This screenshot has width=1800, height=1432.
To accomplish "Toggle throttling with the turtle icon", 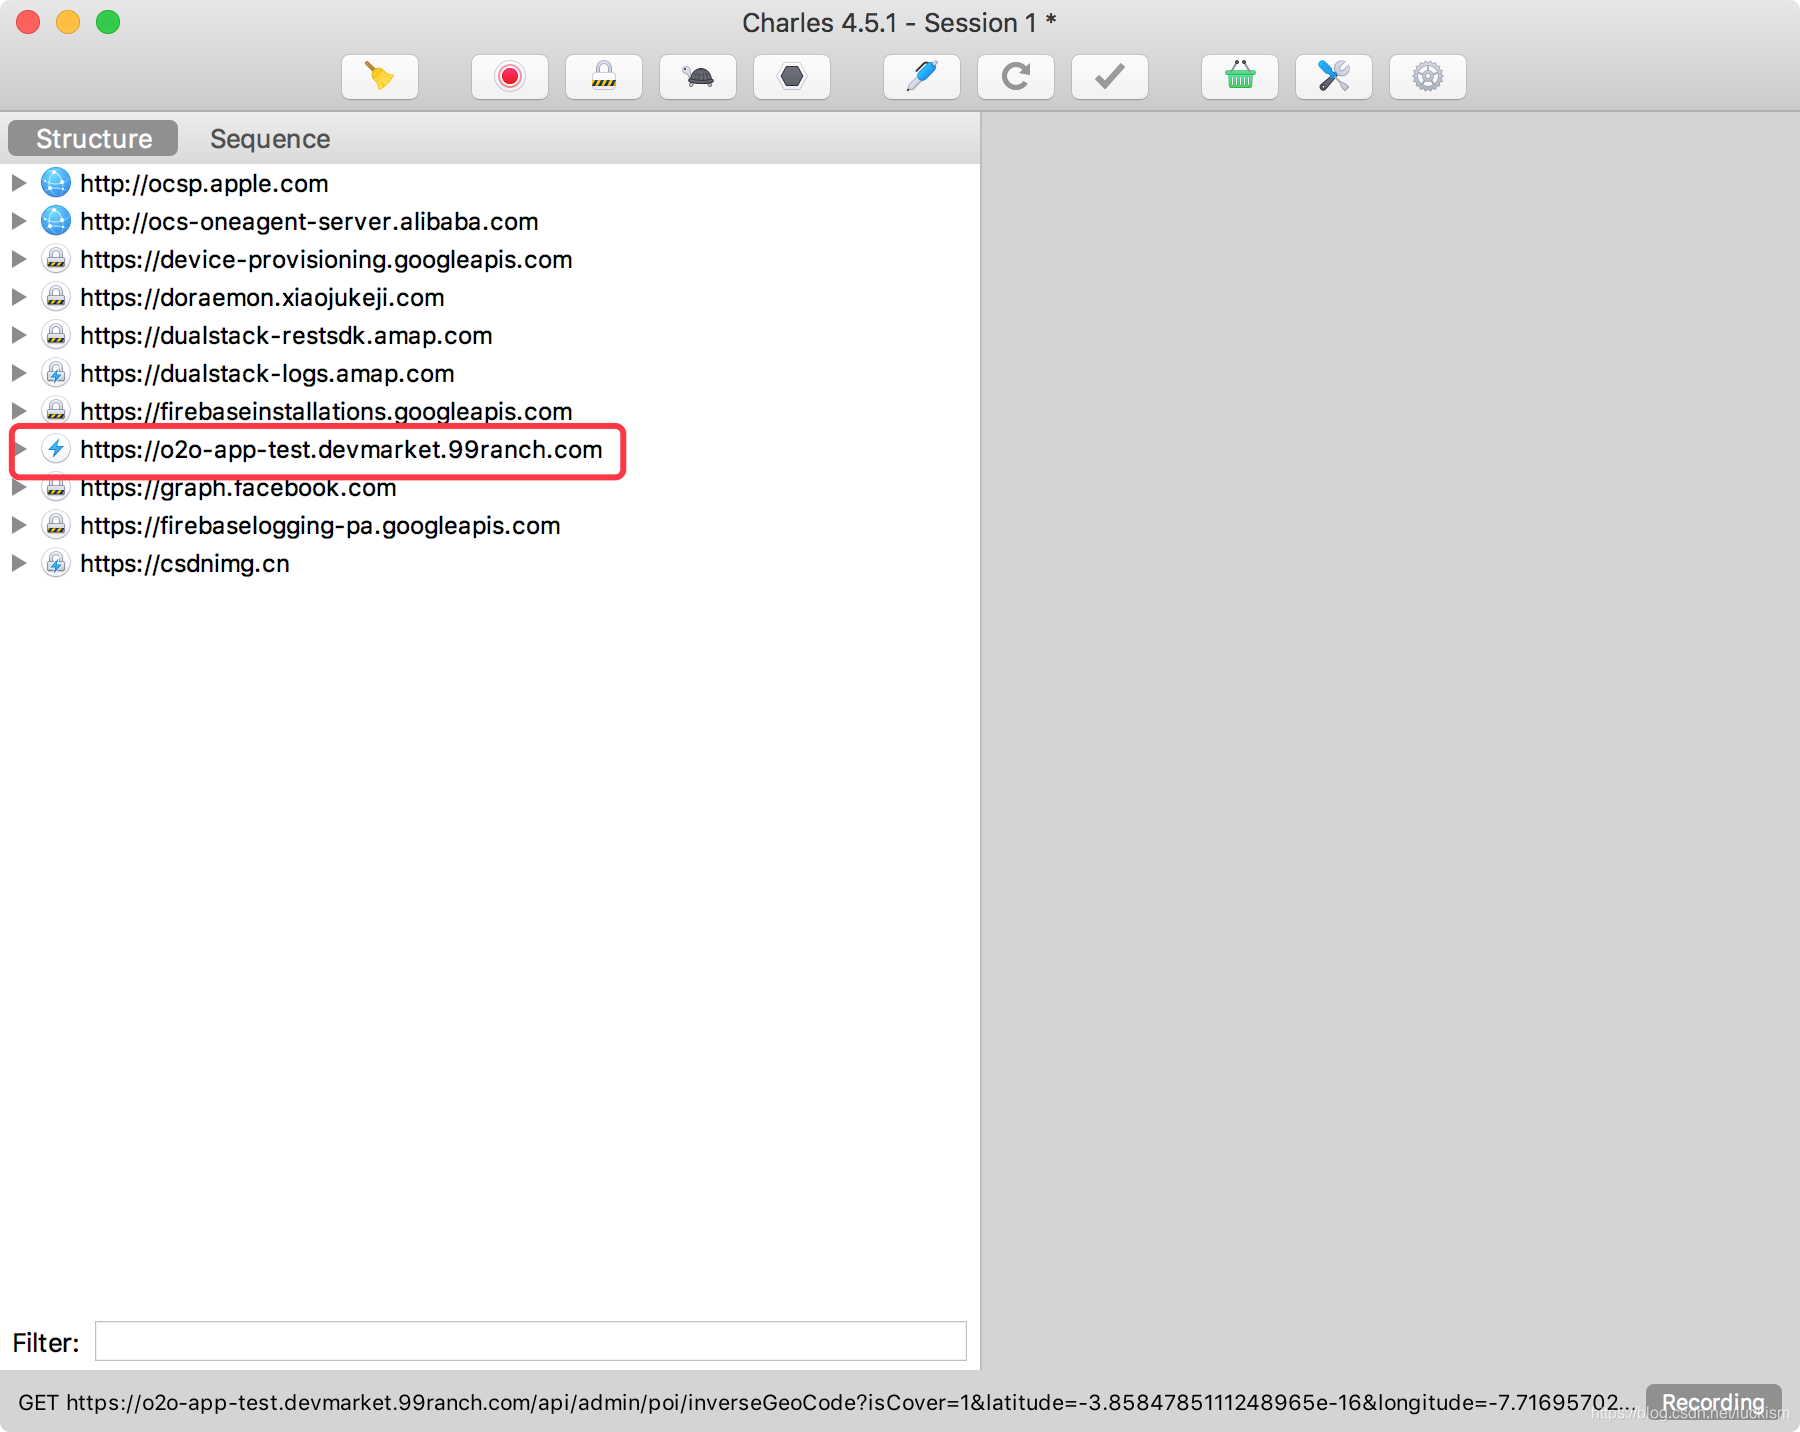I will (698, 77).
